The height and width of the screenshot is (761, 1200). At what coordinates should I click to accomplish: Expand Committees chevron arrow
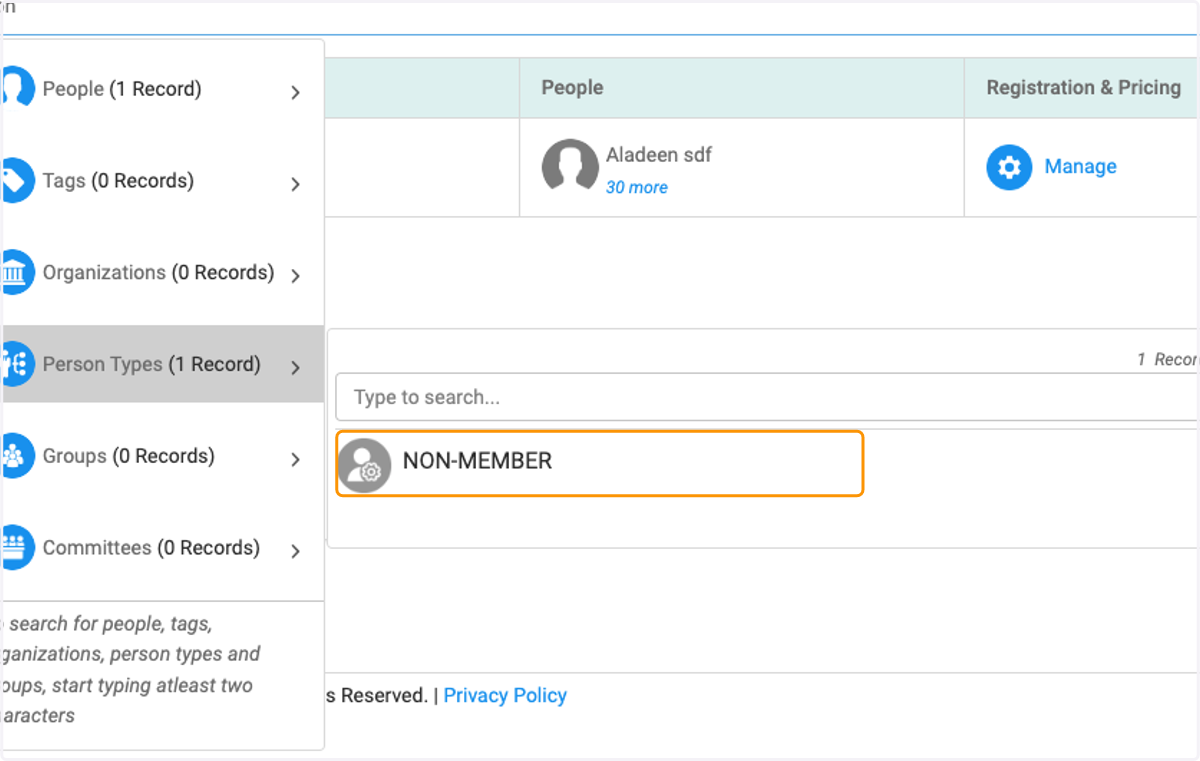click(295, 551)
